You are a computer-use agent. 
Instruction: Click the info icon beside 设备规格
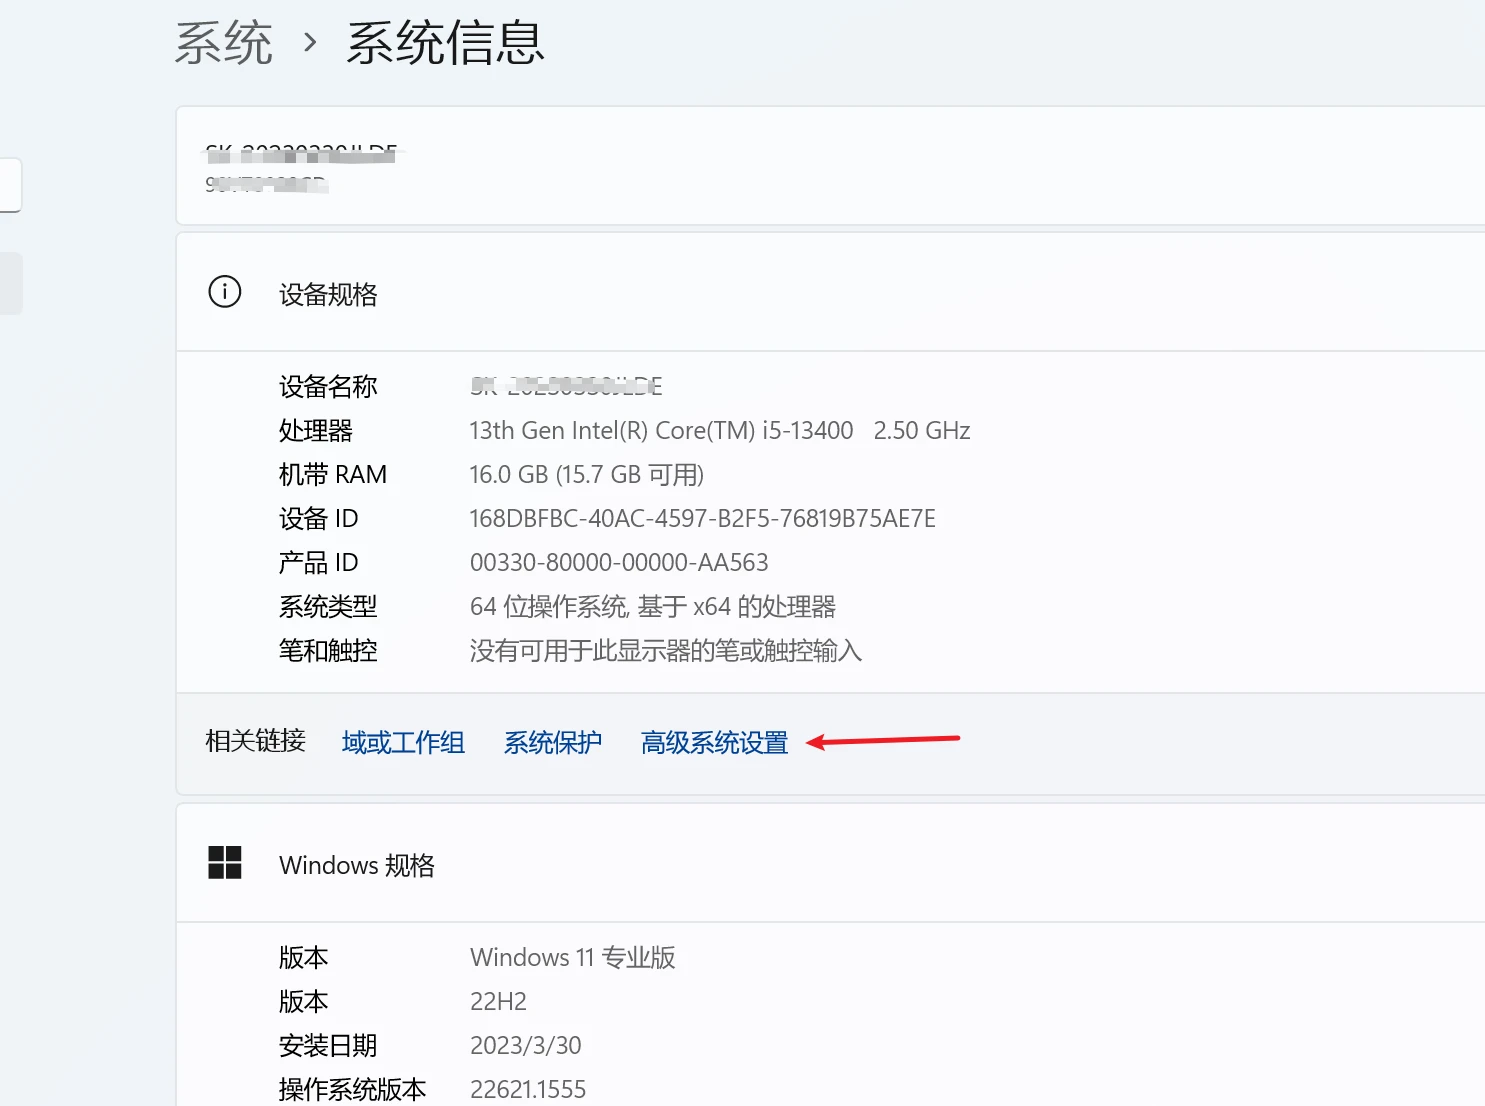[x=224, y=292]
